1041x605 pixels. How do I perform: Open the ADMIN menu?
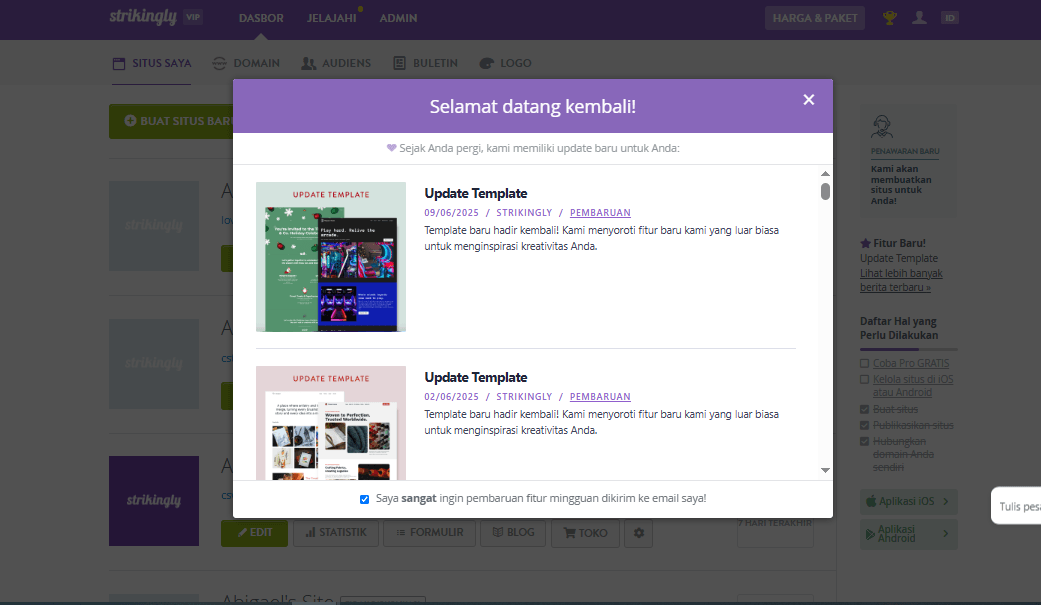coord(398,18)
